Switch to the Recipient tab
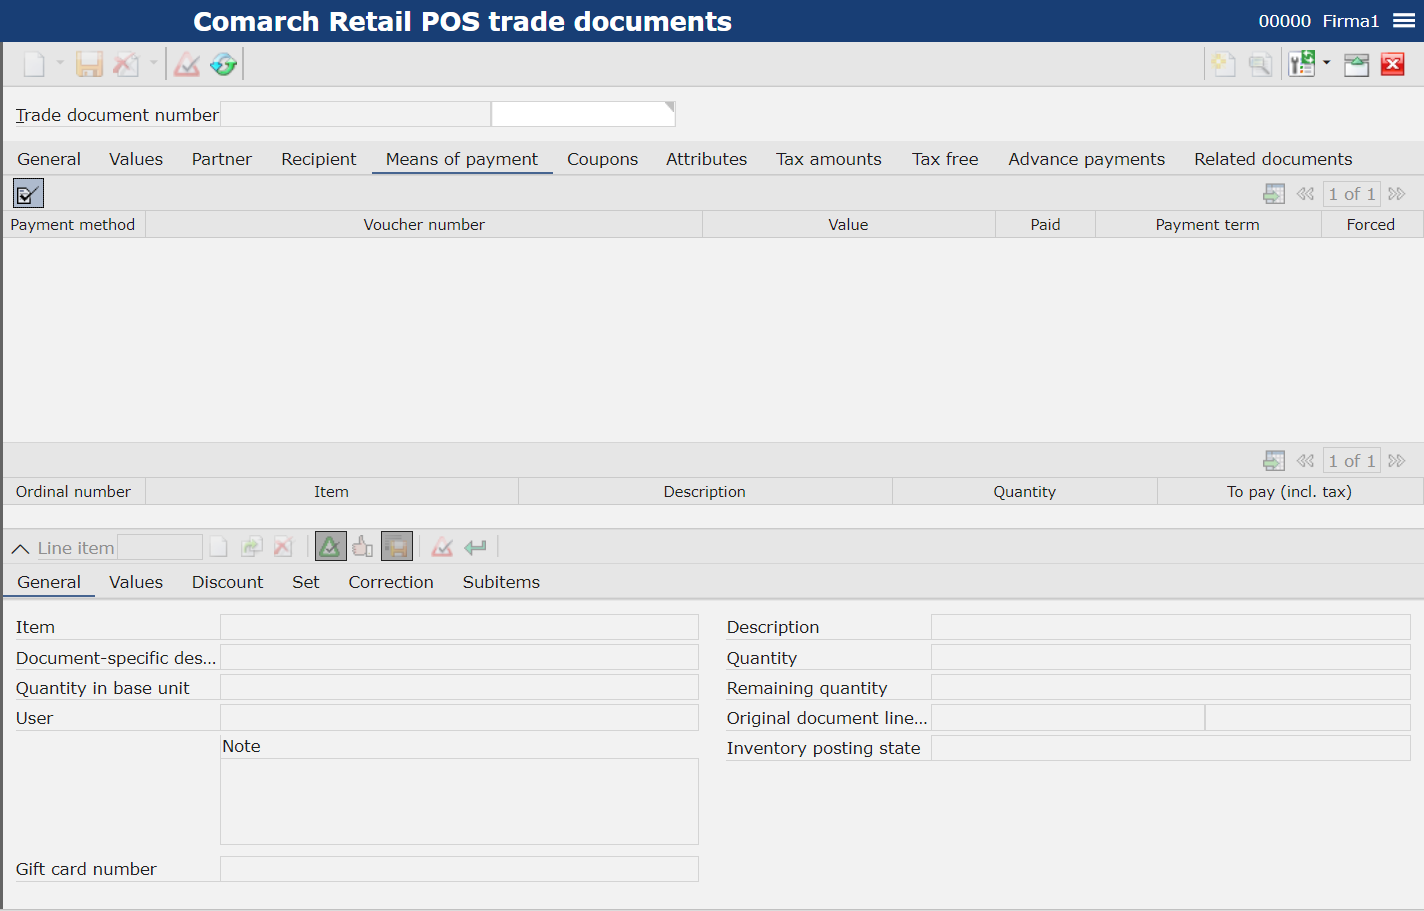 tap(319, 159)
